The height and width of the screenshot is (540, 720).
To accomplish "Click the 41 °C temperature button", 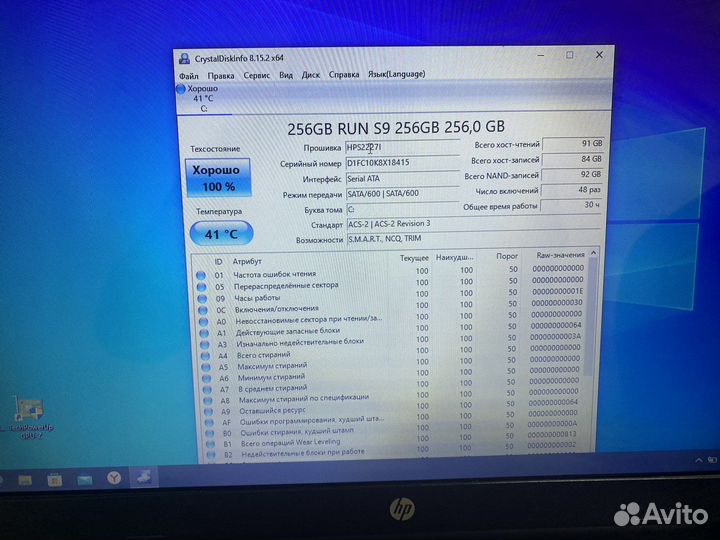I will point(221,234).
